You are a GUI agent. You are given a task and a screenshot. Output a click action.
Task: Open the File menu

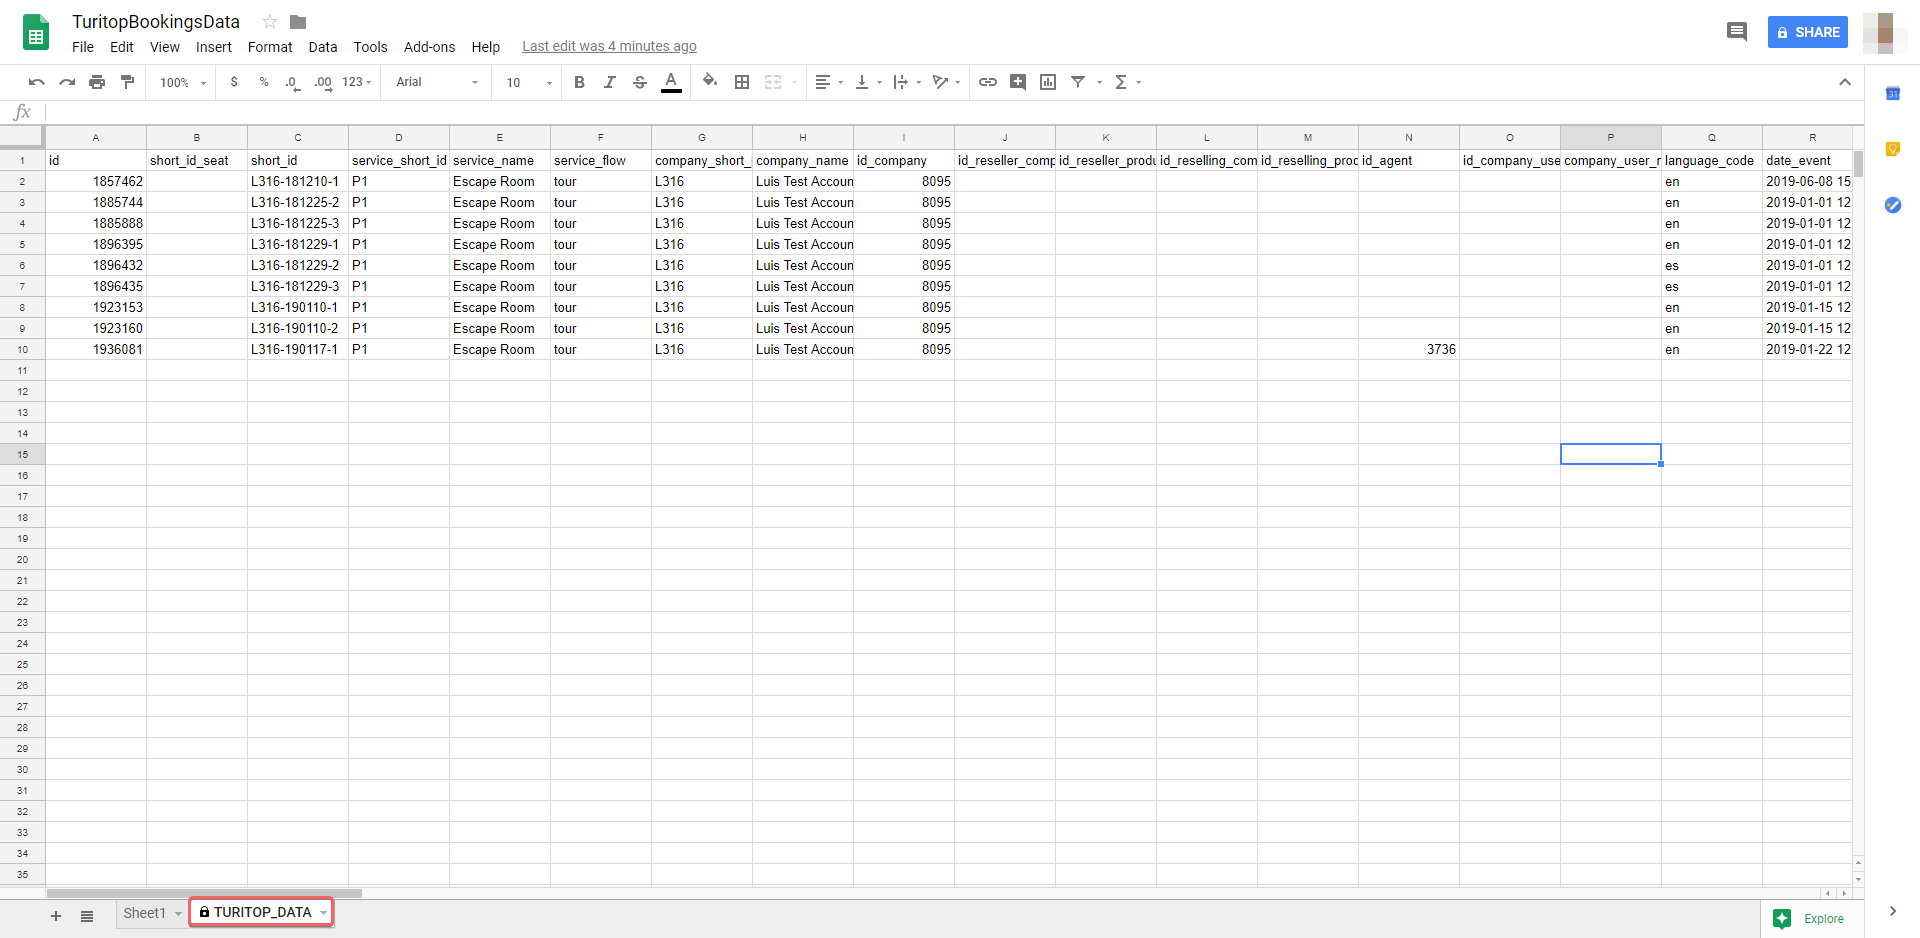[x=83, y=47]
